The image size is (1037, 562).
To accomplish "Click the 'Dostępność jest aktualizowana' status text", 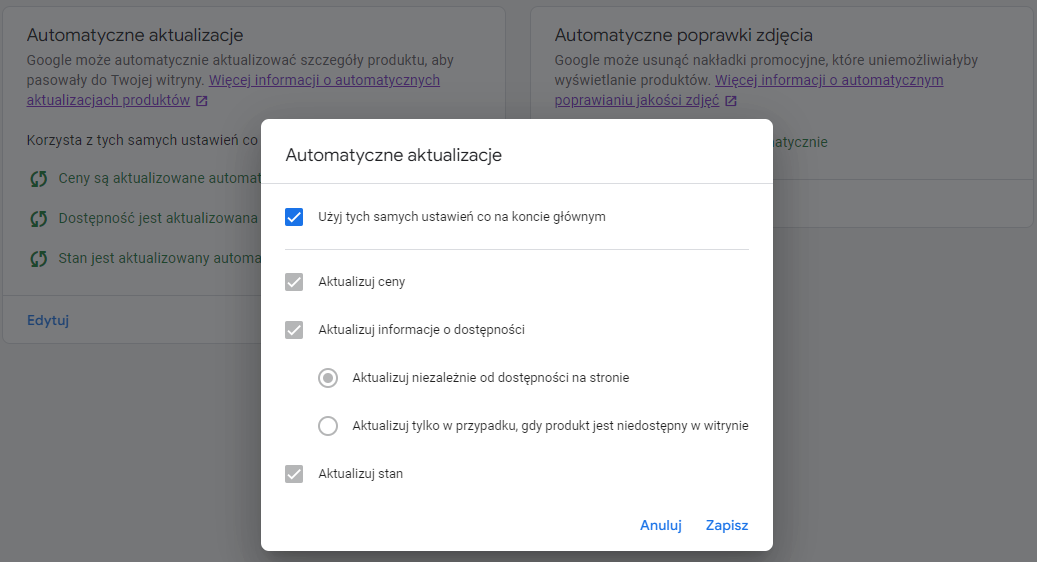I will [x=159, y=218].
